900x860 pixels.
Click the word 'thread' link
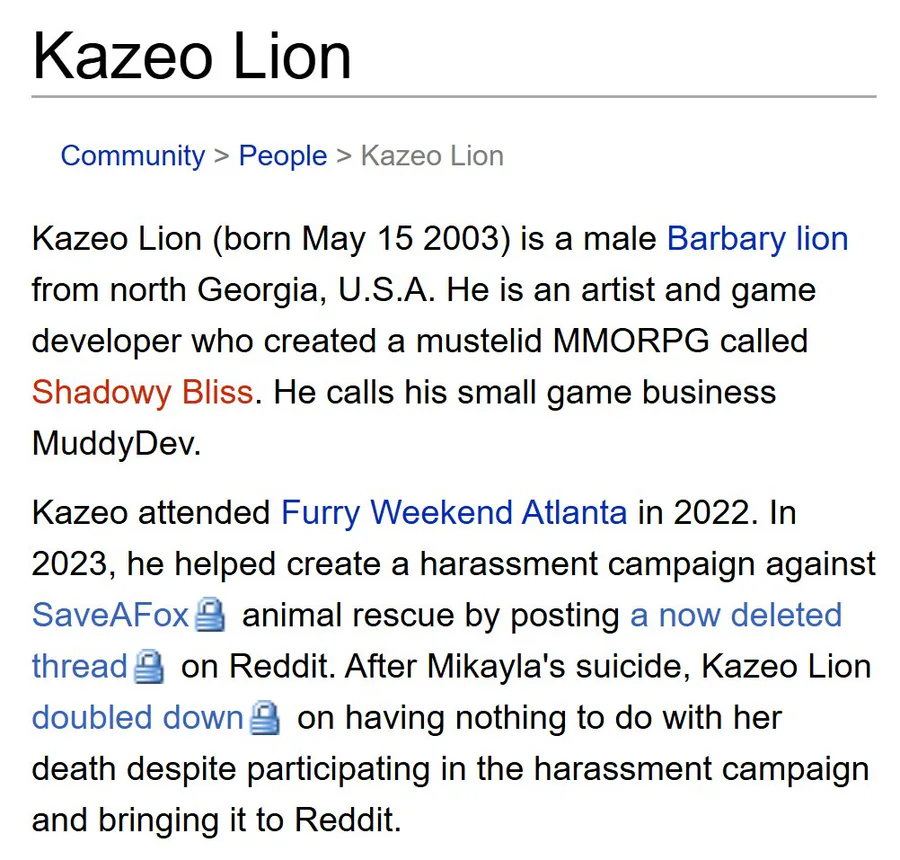point(79,667)
